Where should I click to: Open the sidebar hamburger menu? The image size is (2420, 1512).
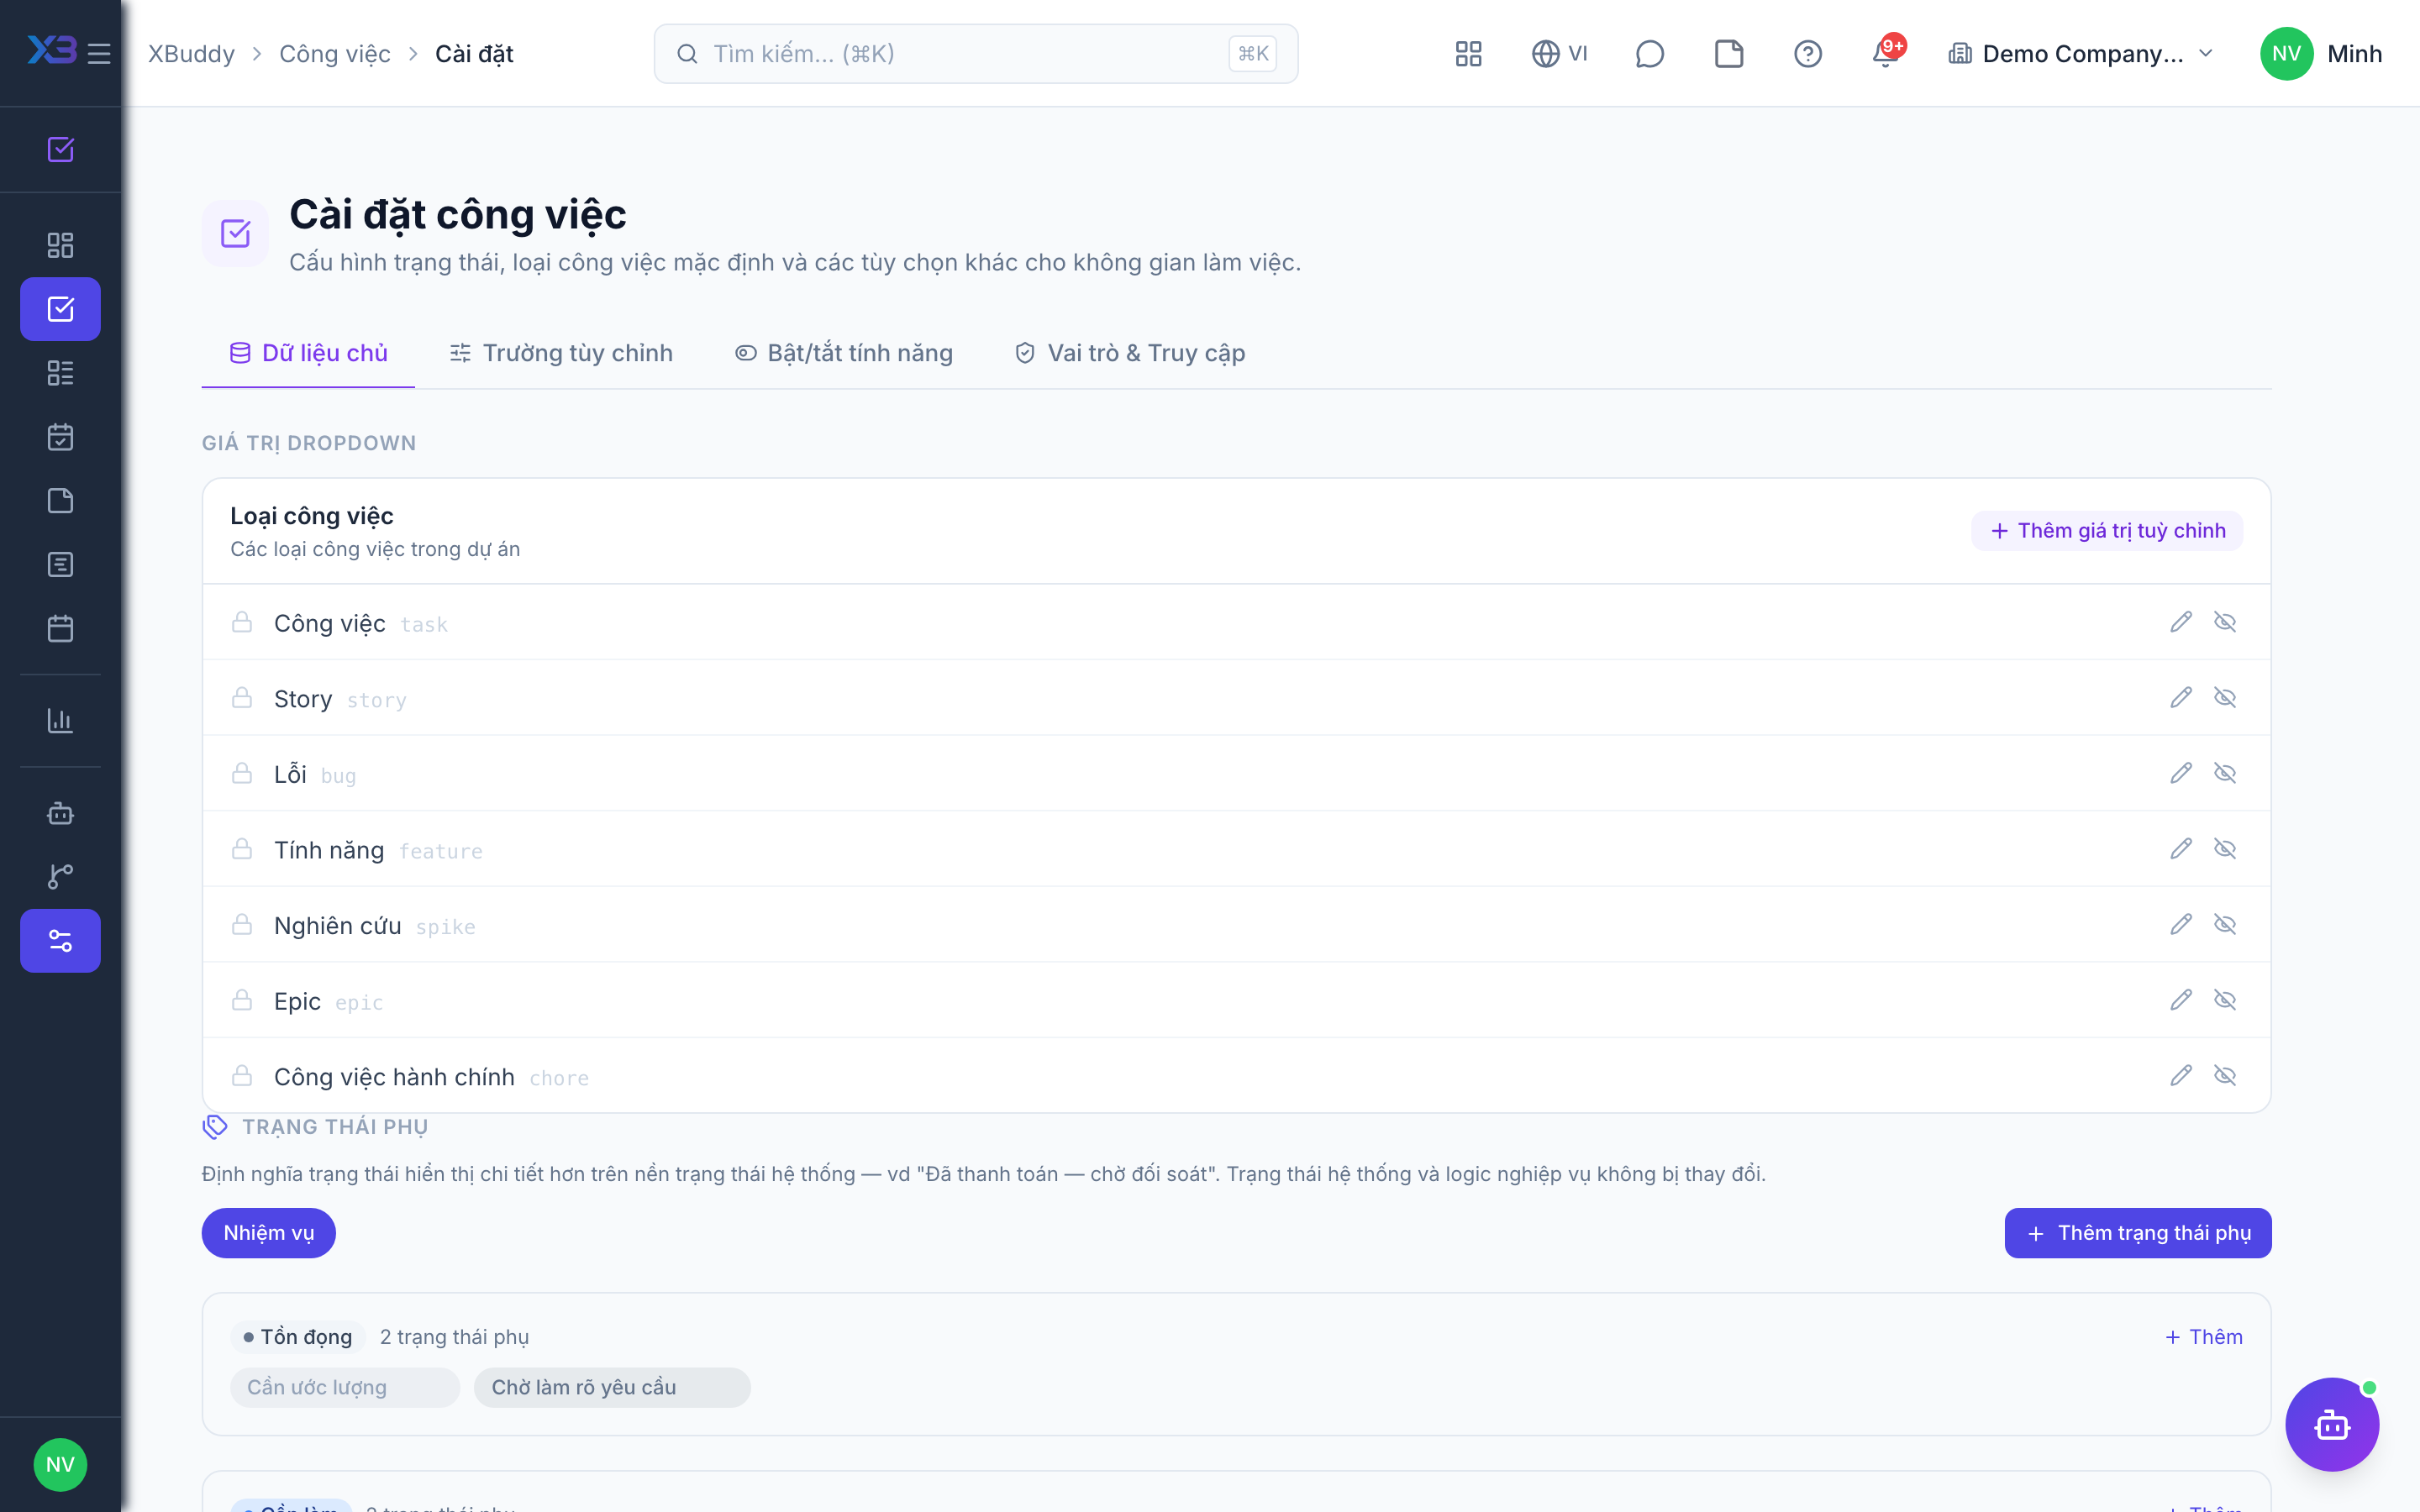99,53
